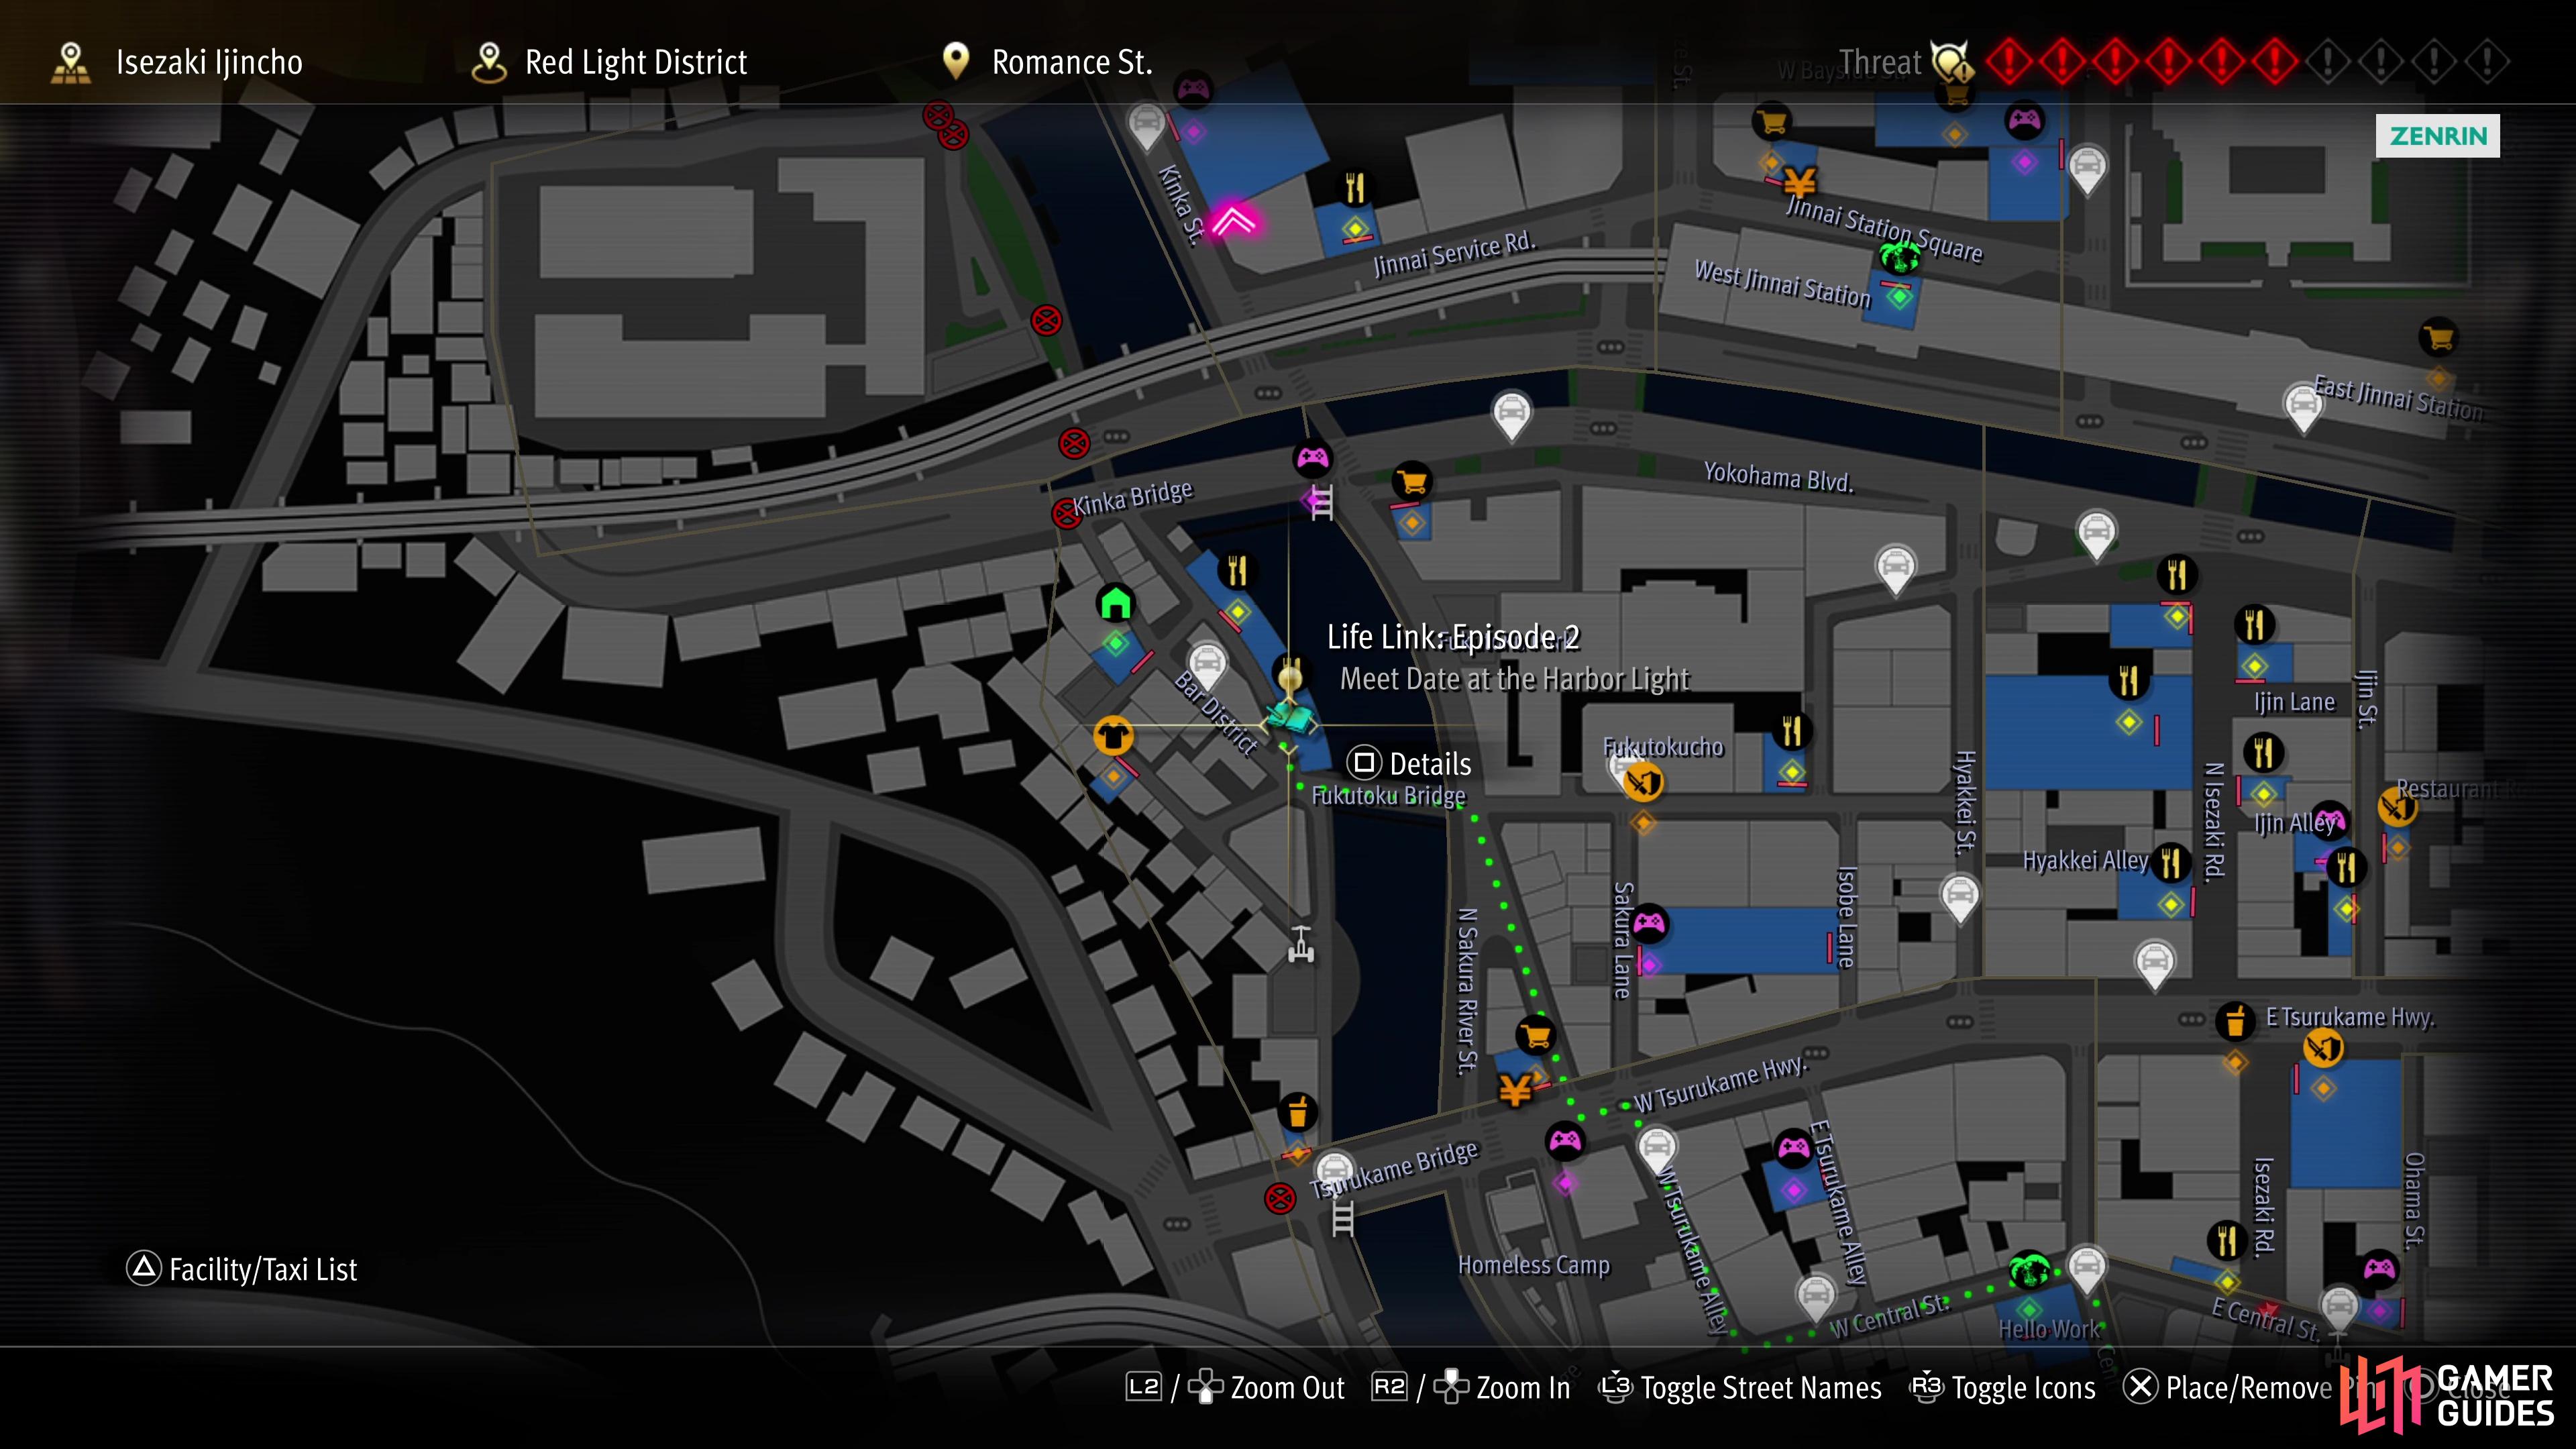Click the pink upward chevron marker near Kinka St.

[x=1233, y=221]
